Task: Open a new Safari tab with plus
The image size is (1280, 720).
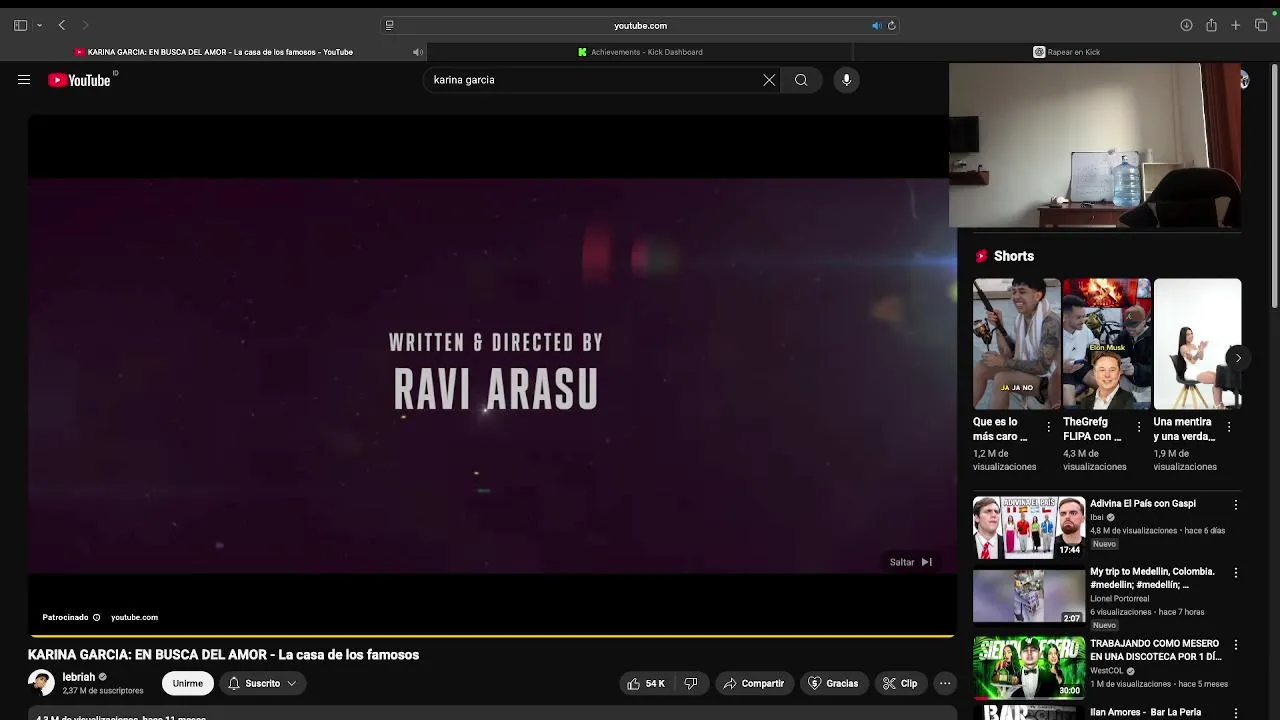Action: [x=1236, y=25]
